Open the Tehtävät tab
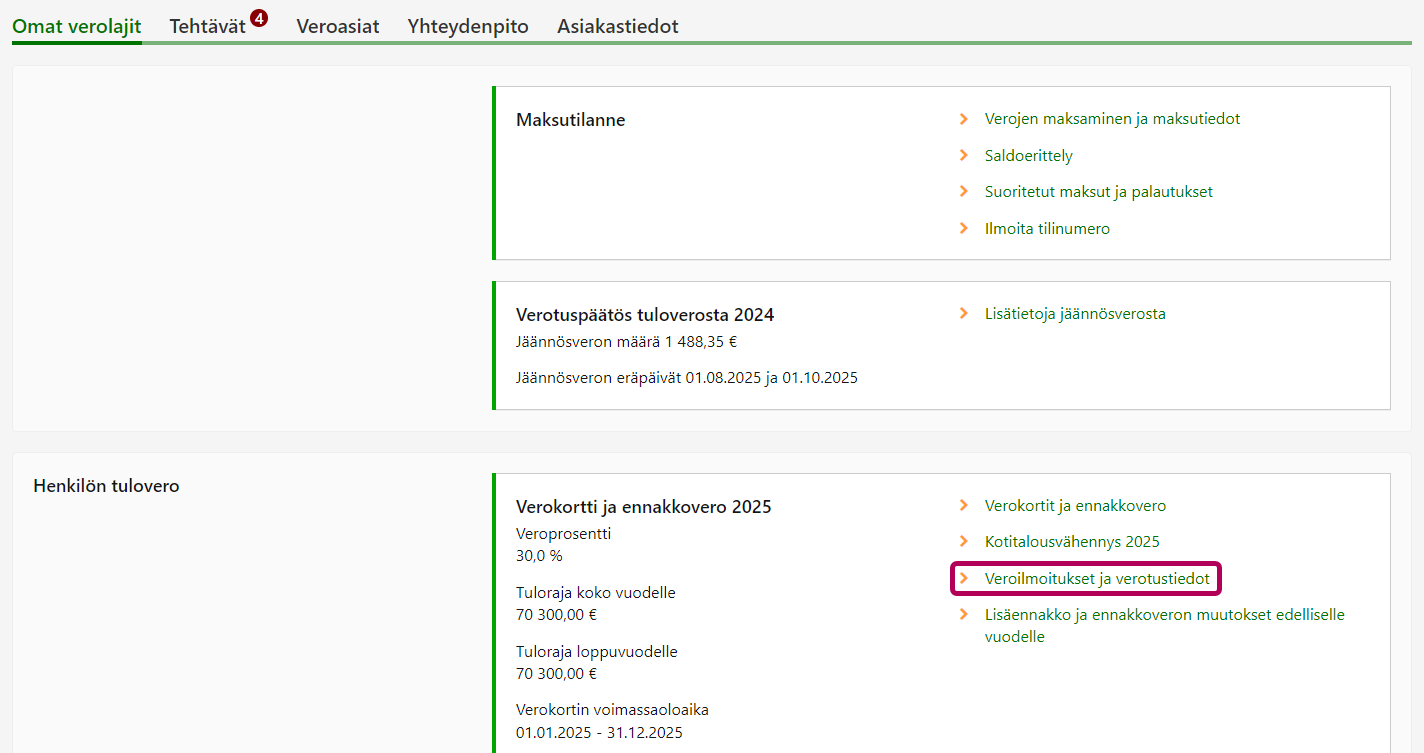 [208, 27]
